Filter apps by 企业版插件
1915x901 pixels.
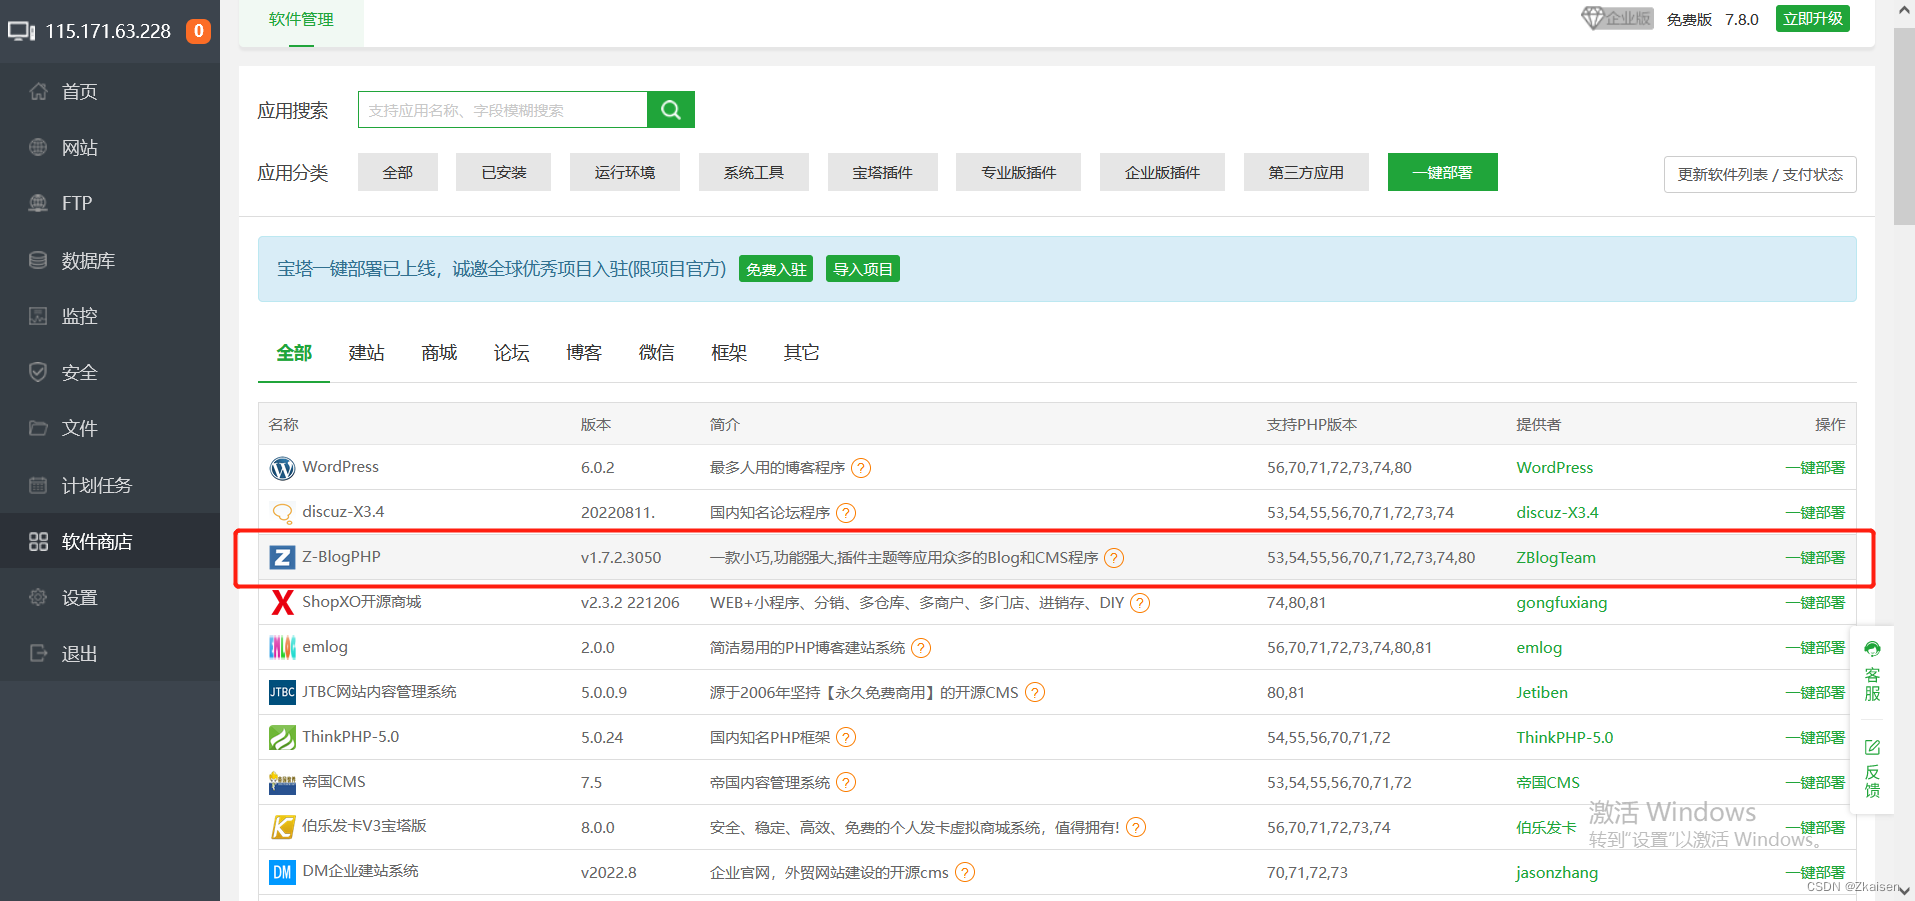coord(1162,172)
